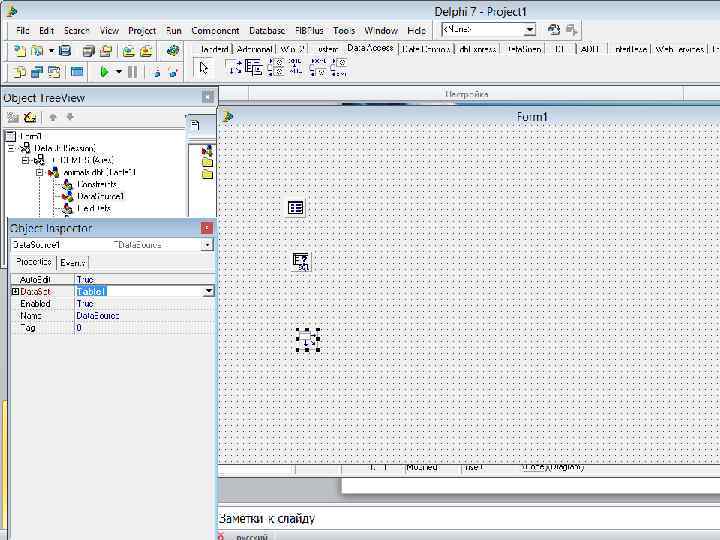Select Constraints node in Object TreeView
This screenshot has height=540, width=720.
[97, 184]
